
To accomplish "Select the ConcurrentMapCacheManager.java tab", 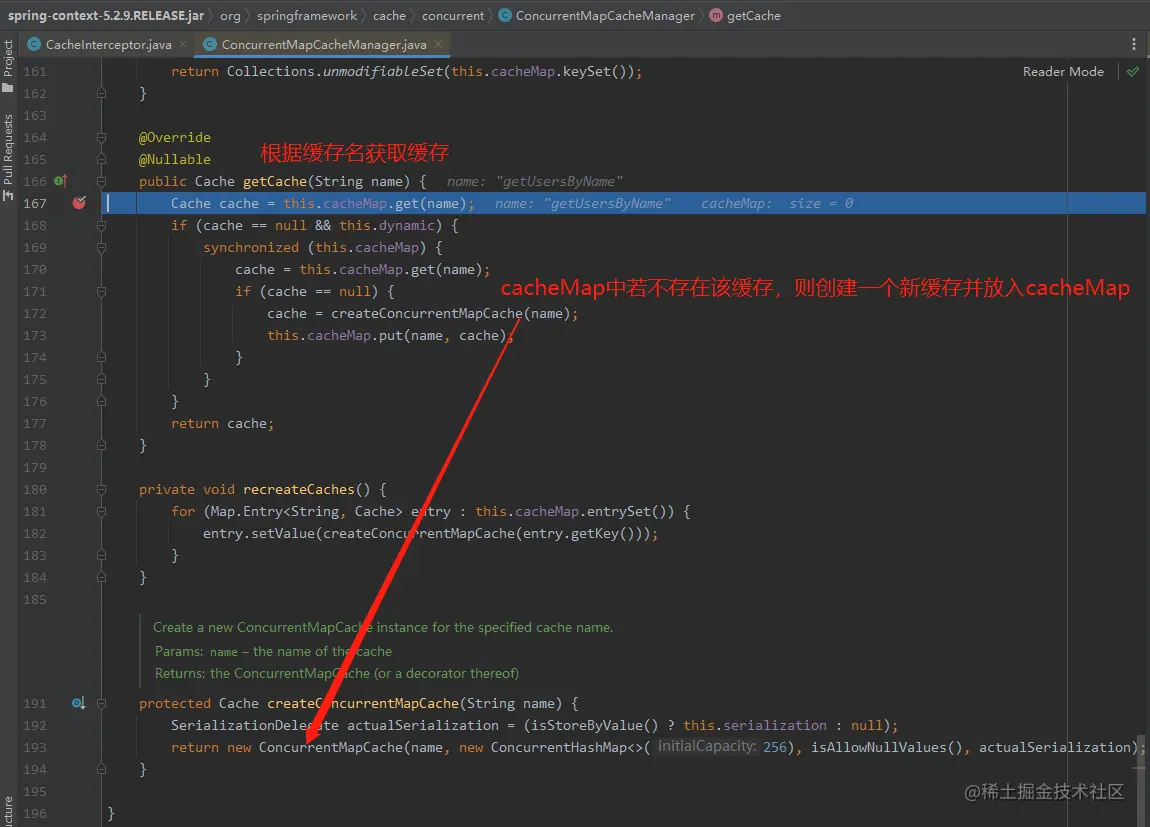I will pyautogui.click(x=323, y=45).
